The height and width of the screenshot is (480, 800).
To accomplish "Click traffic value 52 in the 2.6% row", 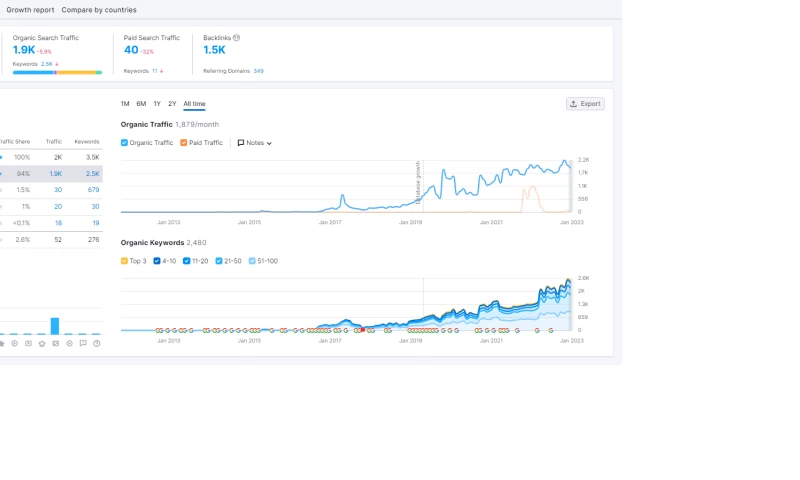I will point(58,240).
